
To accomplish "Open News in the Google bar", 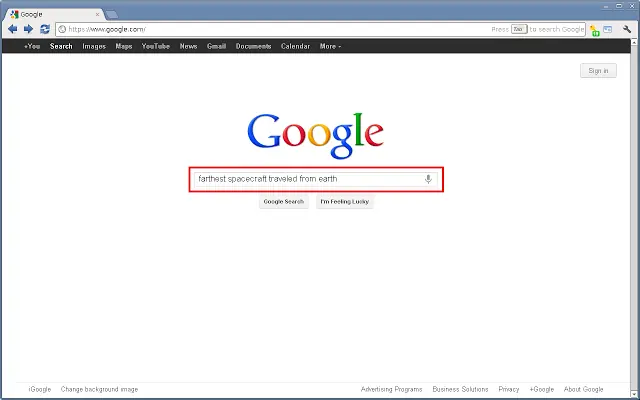I will coord(189,46).
